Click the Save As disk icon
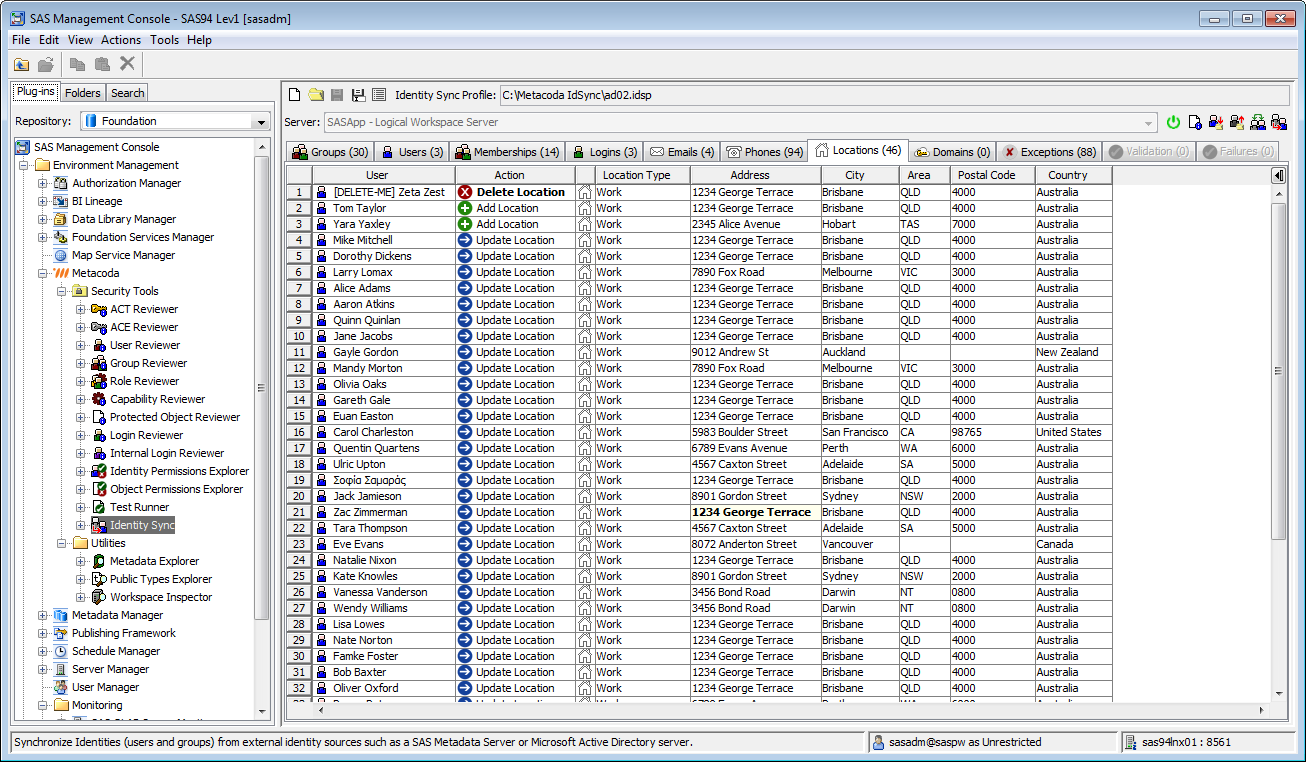The height and width of the screenshot is (762, 1306). click(x=358, y=95)
